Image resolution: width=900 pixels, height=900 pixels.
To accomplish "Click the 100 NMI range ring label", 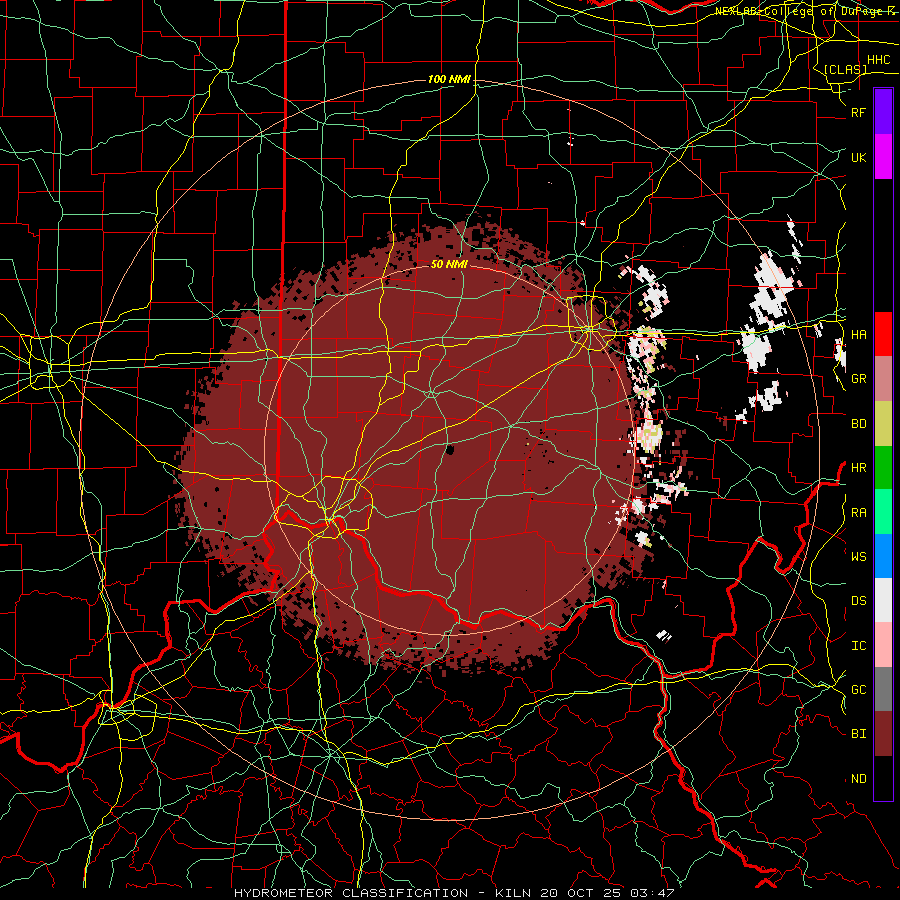I will [449, 79].
